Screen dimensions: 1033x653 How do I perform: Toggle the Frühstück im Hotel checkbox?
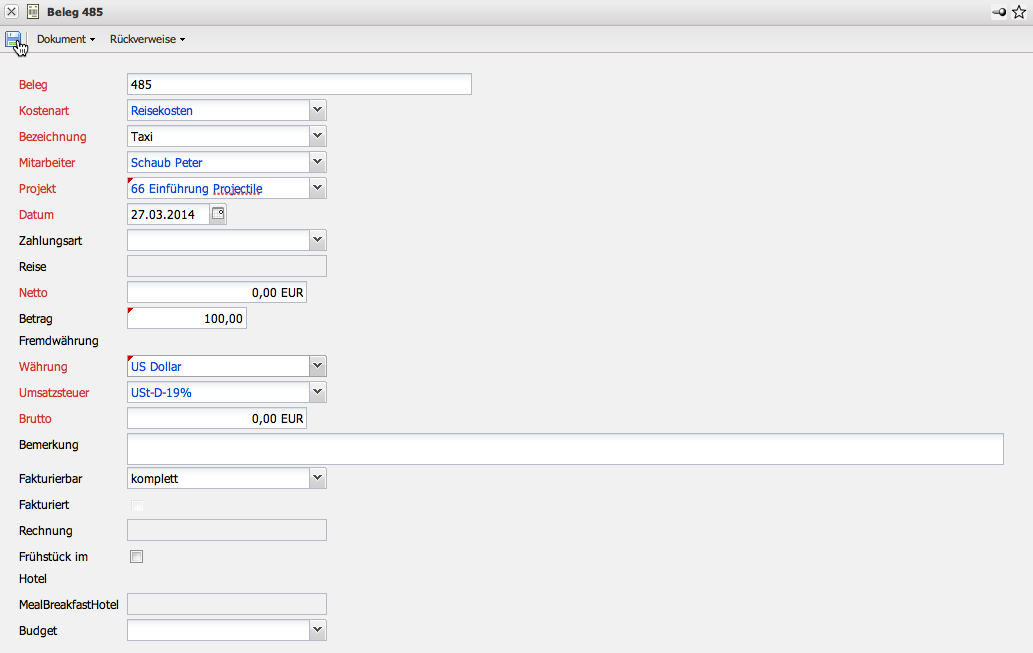[x=136, y=557]
